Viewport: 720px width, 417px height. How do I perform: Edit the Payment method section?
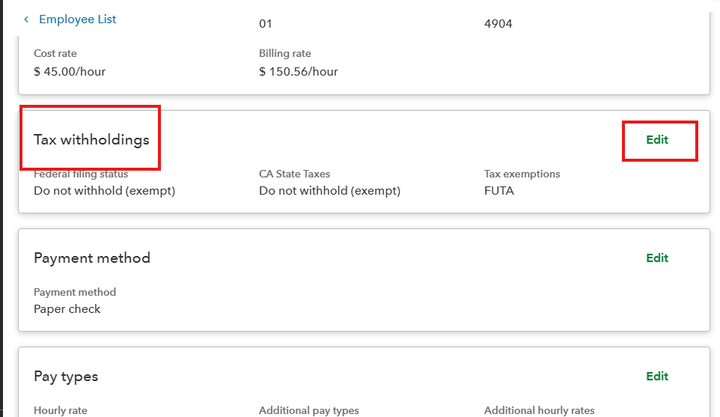click(x=657, y=258)
